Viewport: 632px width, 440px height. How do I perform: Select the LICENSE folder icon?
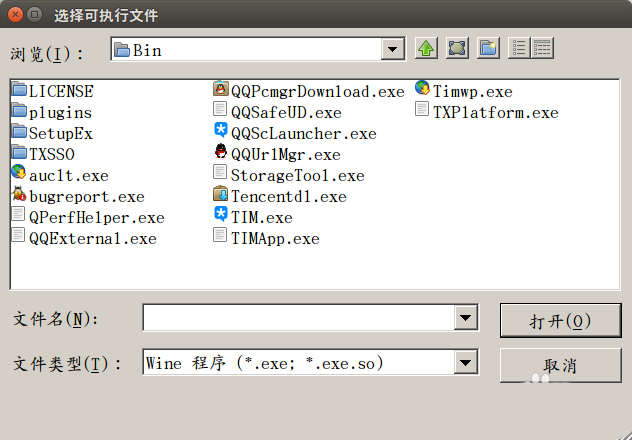coord(19,89)
